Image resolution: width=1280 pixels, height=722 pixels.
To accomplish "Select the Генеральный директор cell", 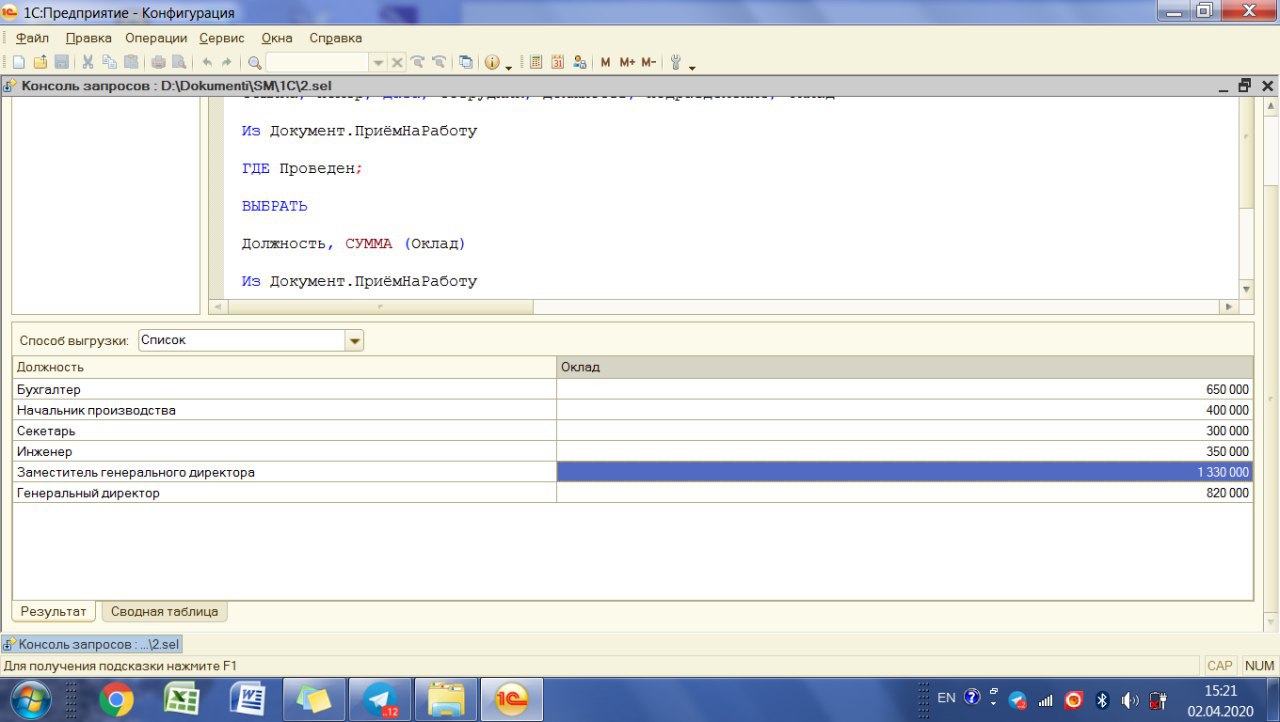I will click(x=284, y=493).
